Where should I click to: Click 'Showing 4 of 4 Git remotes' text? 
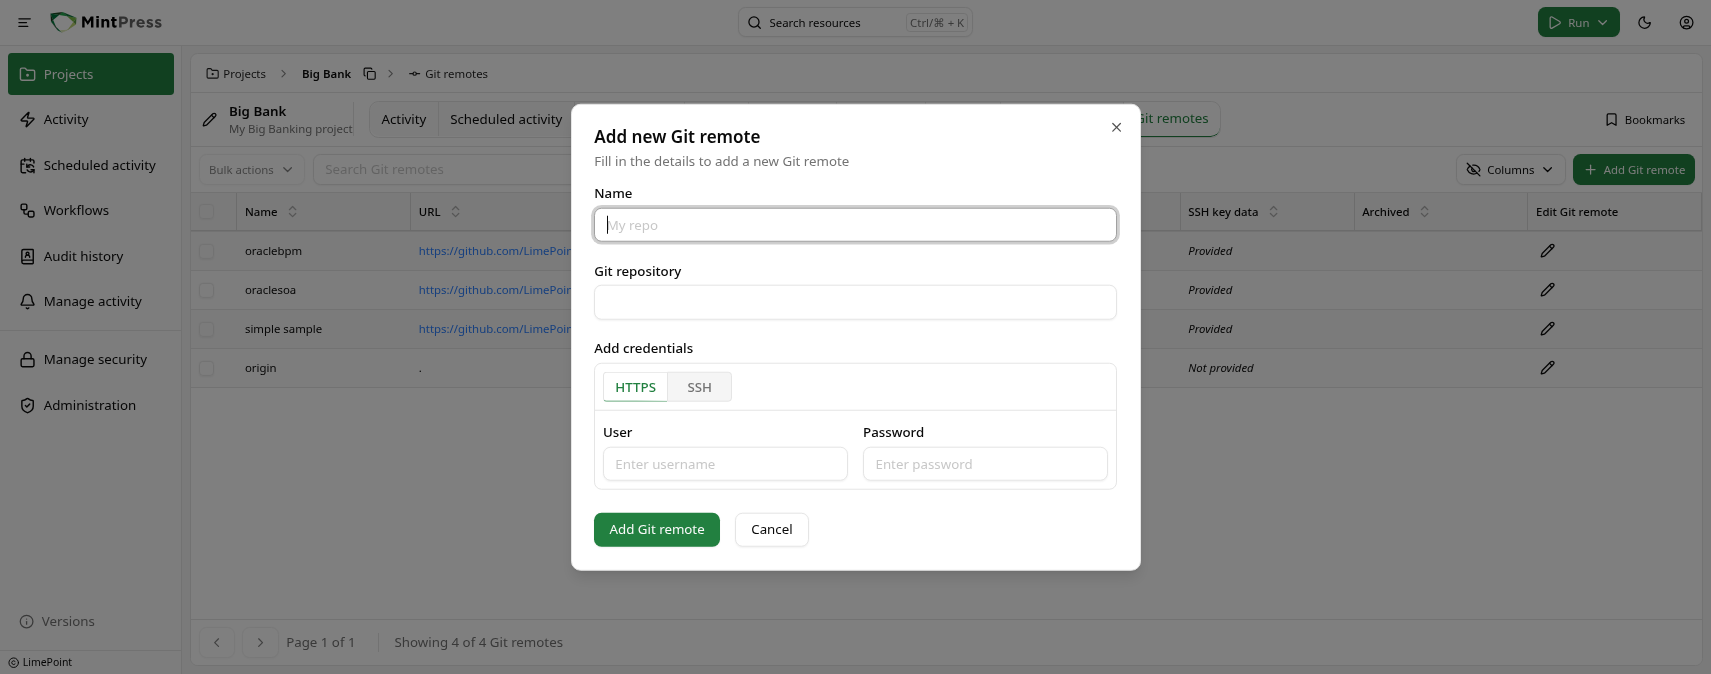coord(478,642)
